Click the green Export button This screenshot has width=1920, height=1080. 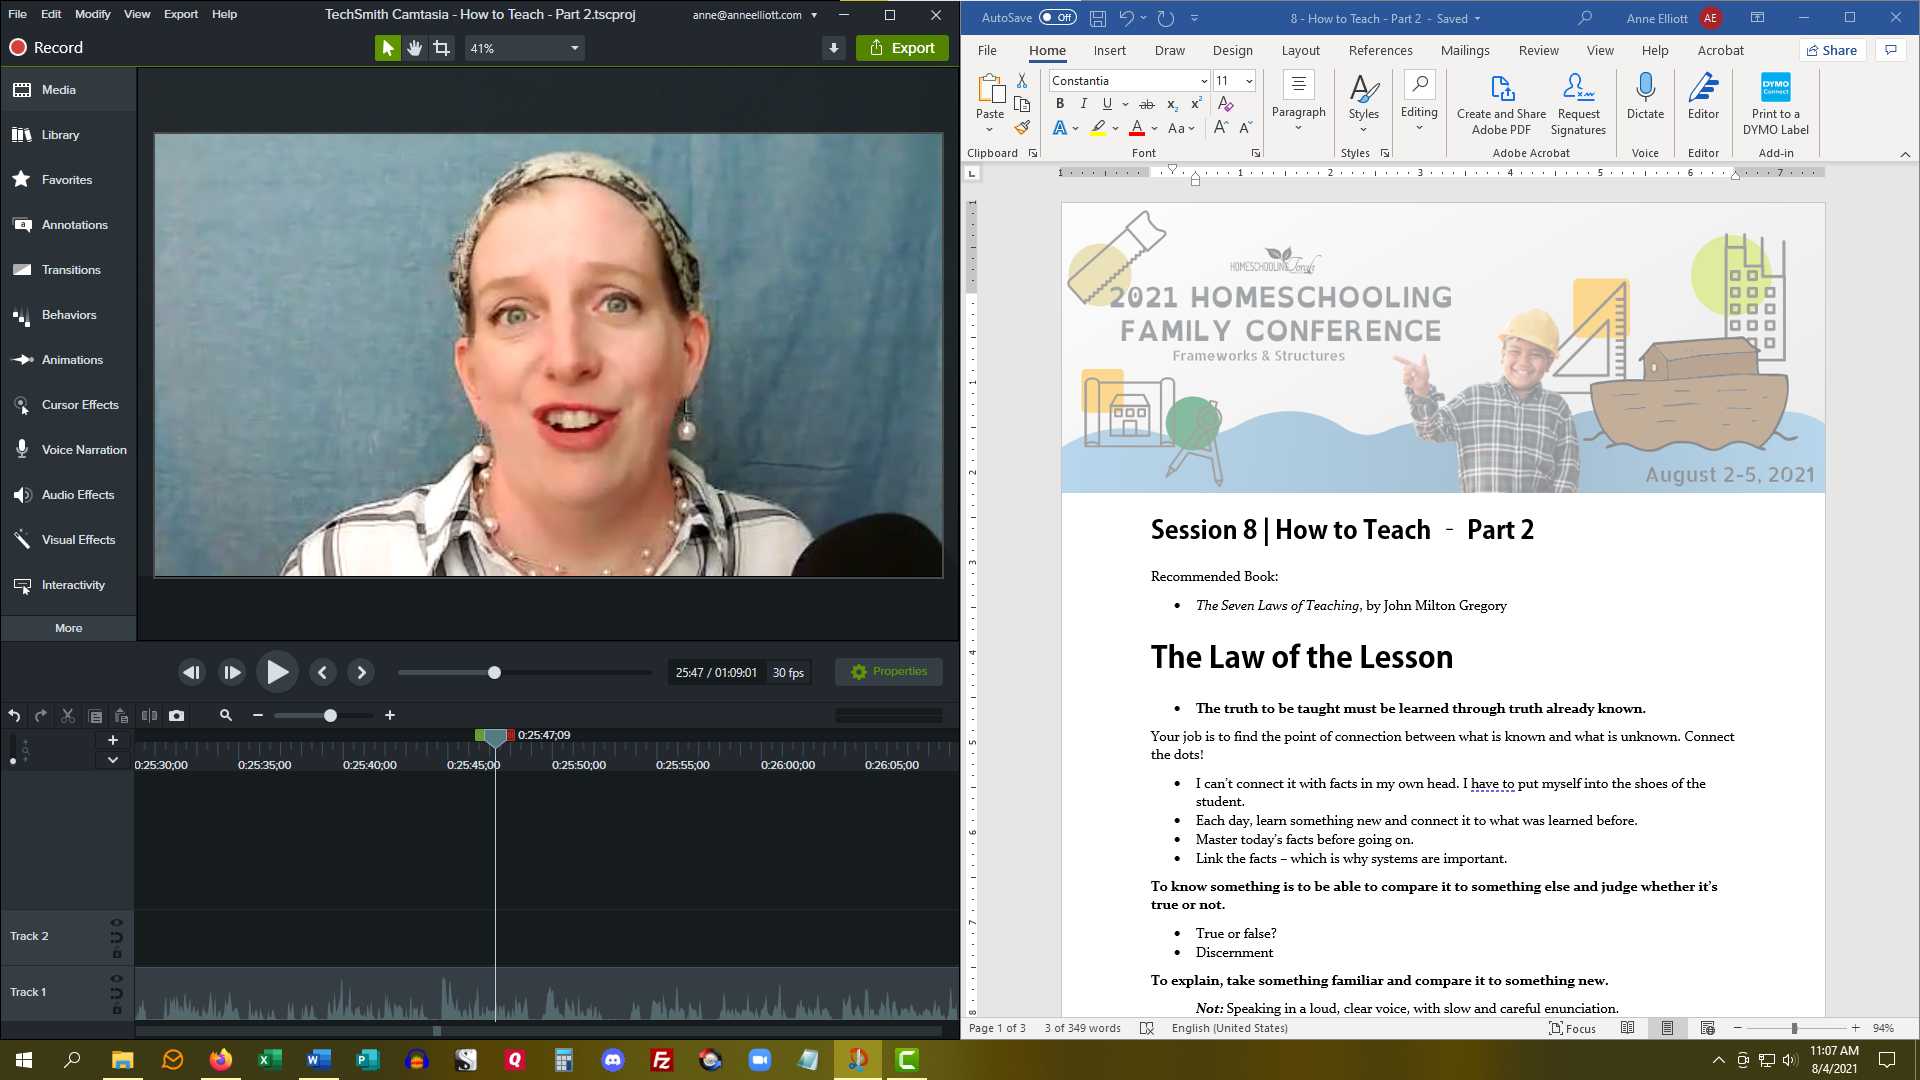pos(902,48)
